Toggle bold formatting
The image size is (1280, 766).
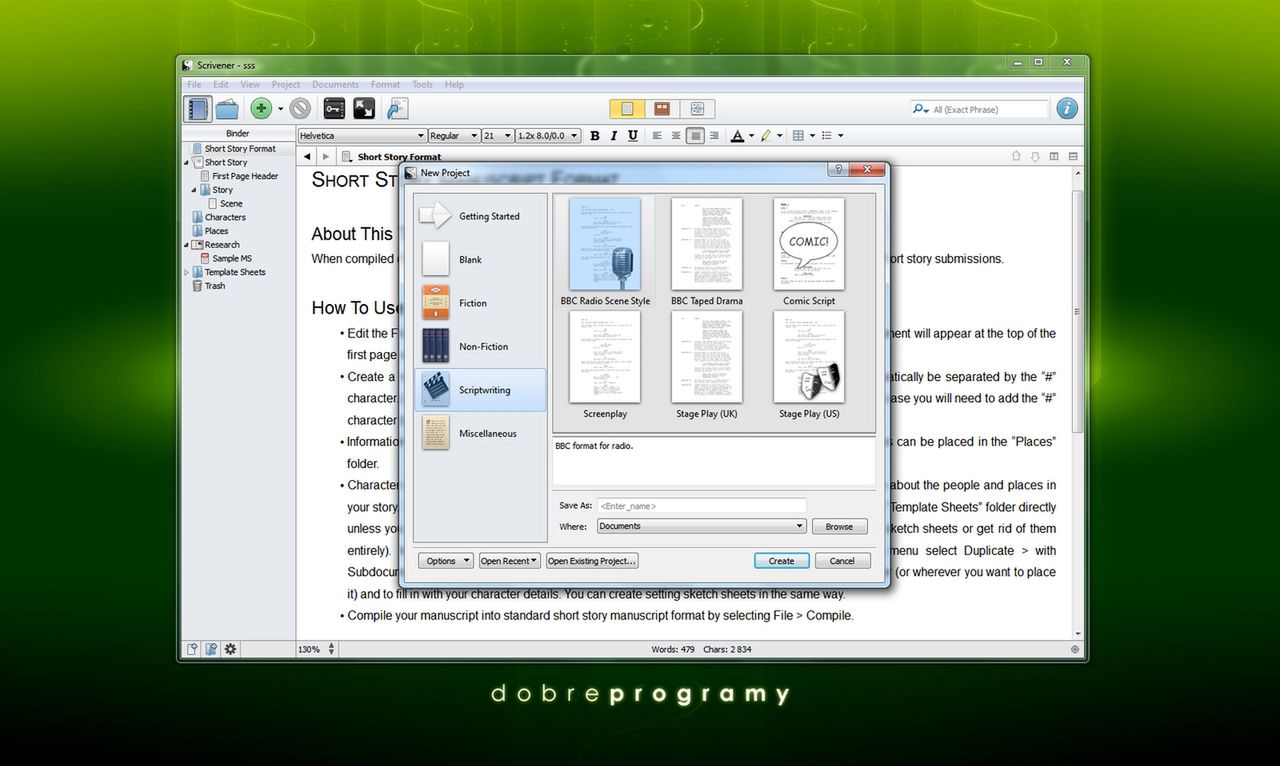point(595,135)
